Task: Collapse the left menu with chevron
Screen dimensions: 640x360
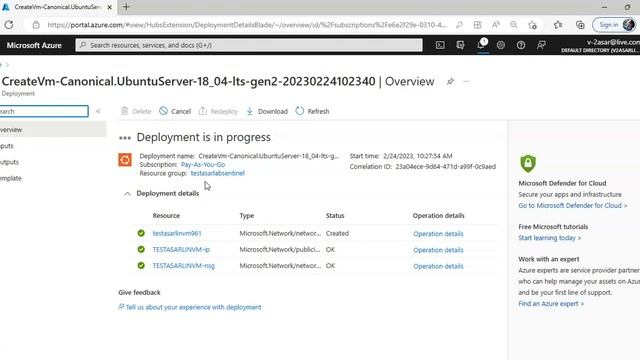Action: click(x=98, y=111)
